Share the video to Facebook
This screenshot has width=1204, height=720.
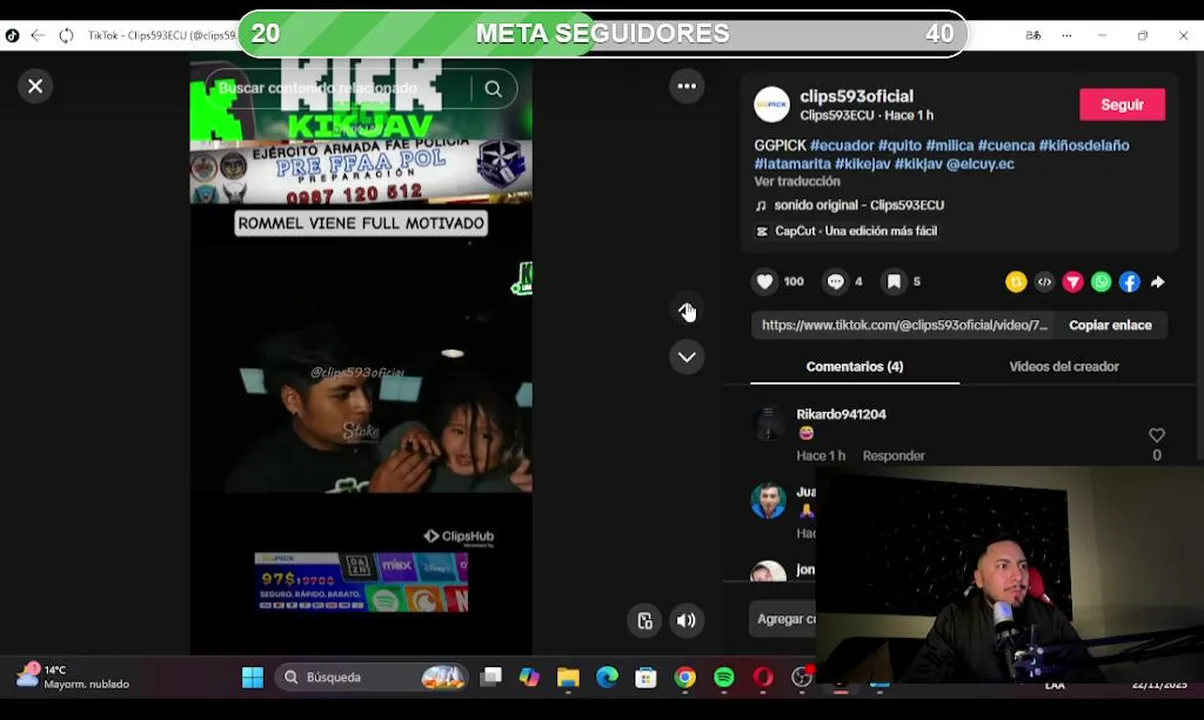(1129, 282)
